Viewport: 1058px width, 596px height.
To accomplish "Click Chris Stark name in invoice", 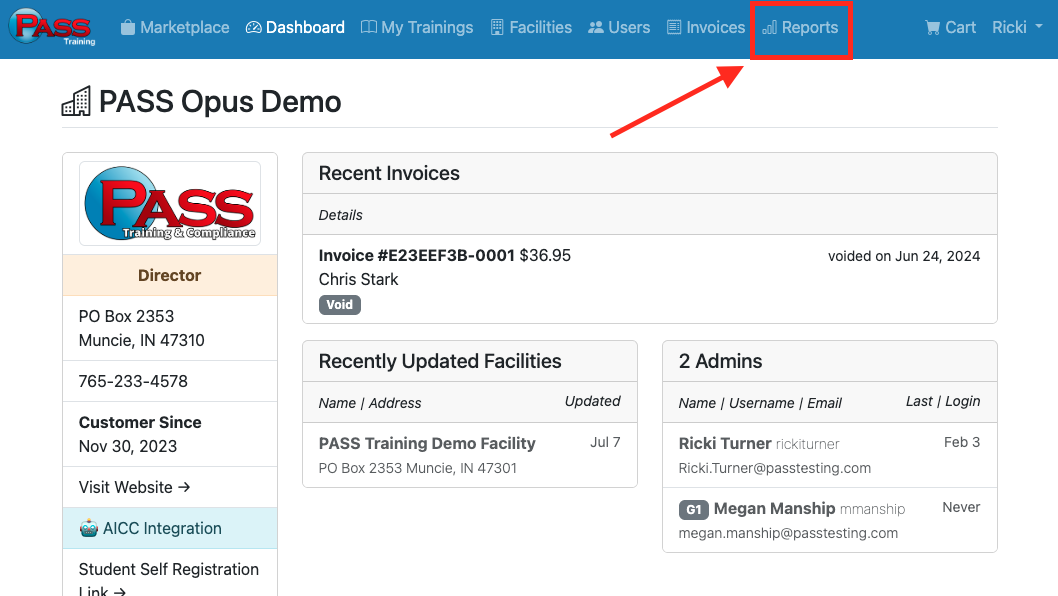I will [358, 279].
